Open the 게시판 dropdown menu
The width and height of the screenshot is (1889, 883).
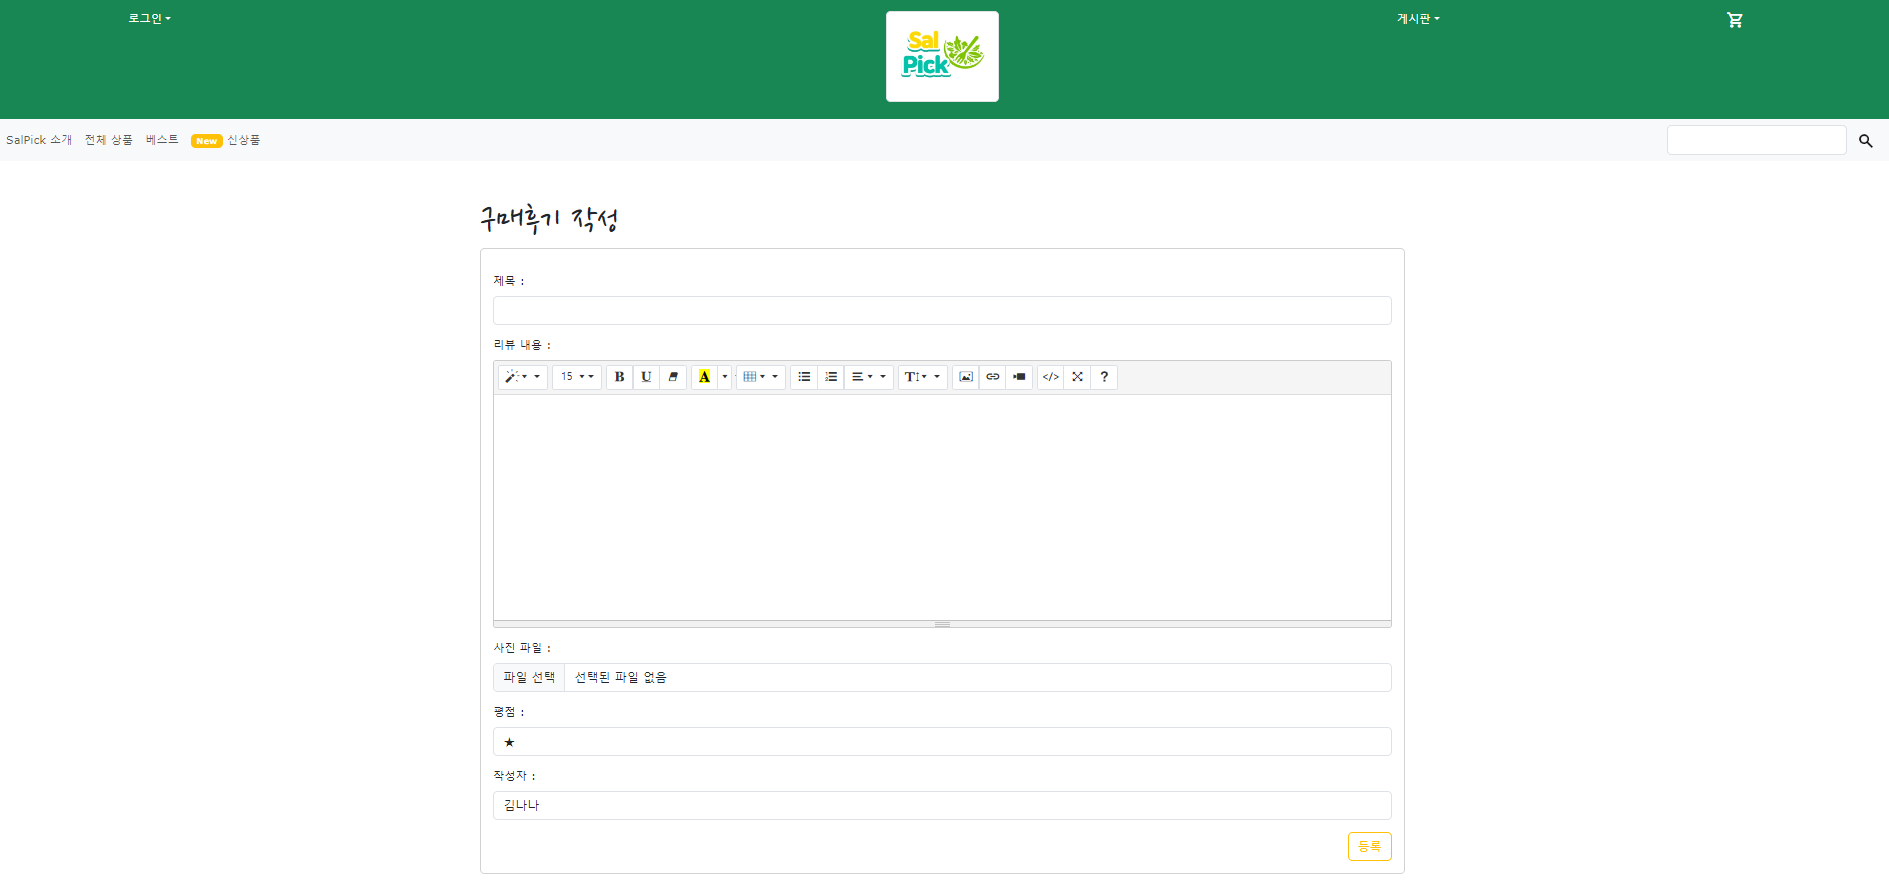pos(1418,19)
